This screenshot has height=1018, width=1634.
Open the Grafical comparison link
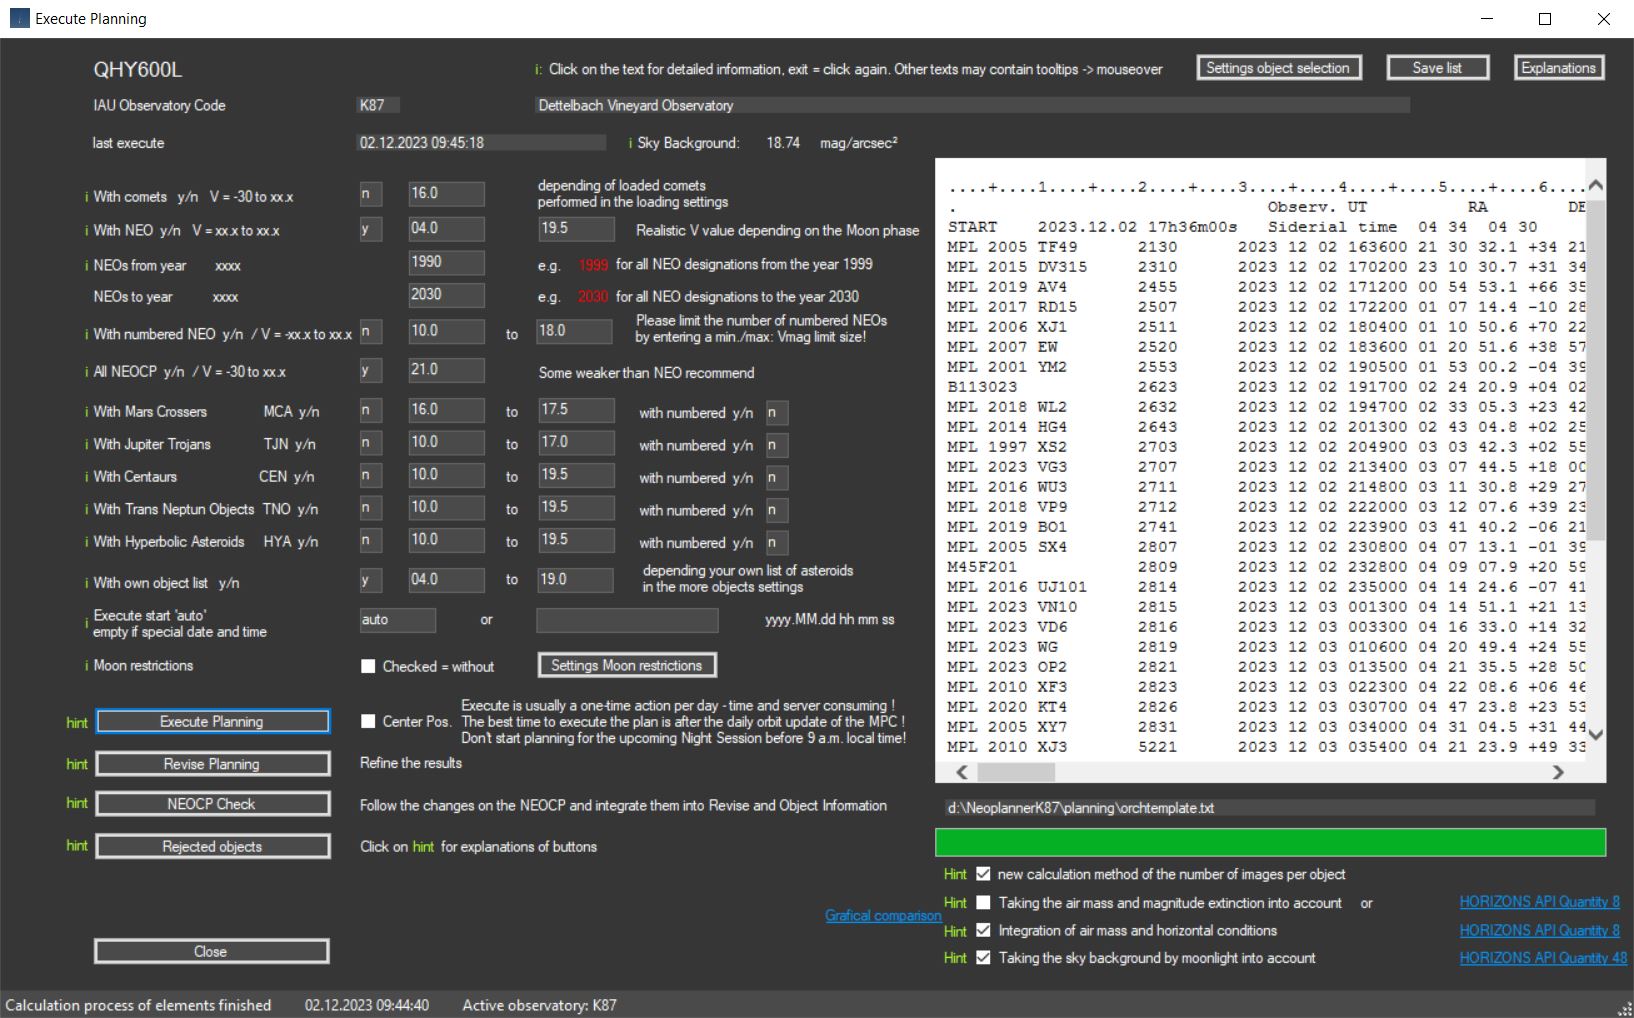pos(883,915)
